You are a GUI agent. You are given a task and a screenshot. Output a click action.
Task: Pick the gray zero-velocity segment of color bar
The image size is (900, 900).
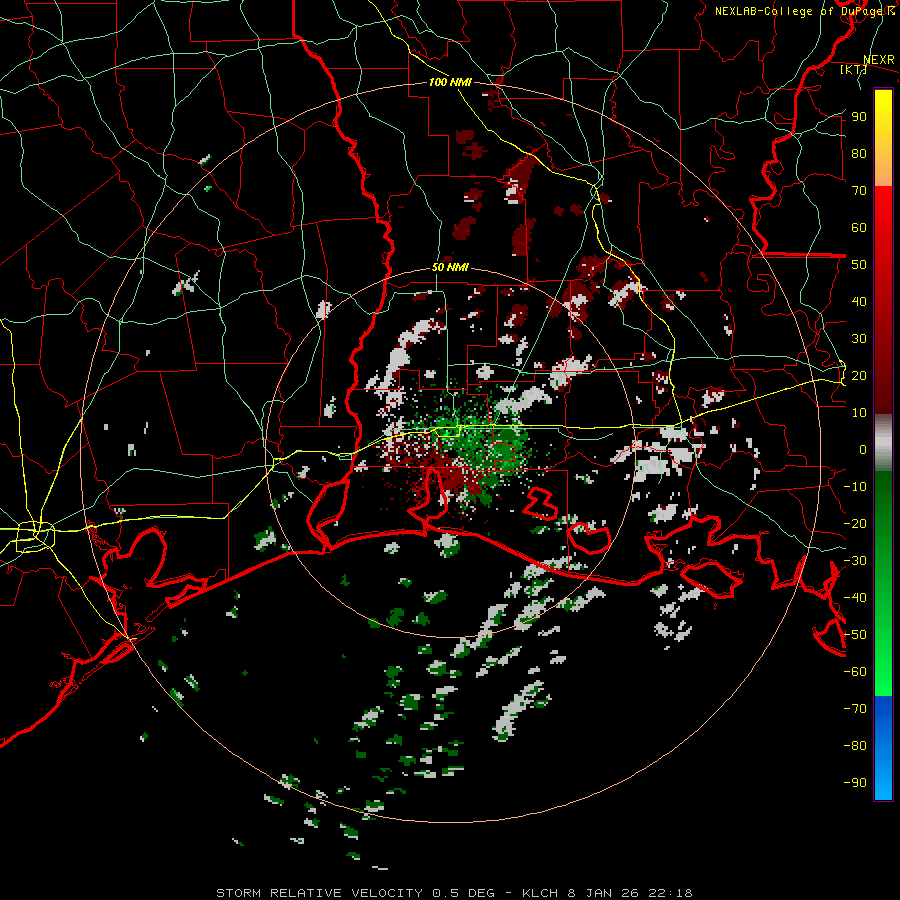point(883,443)
